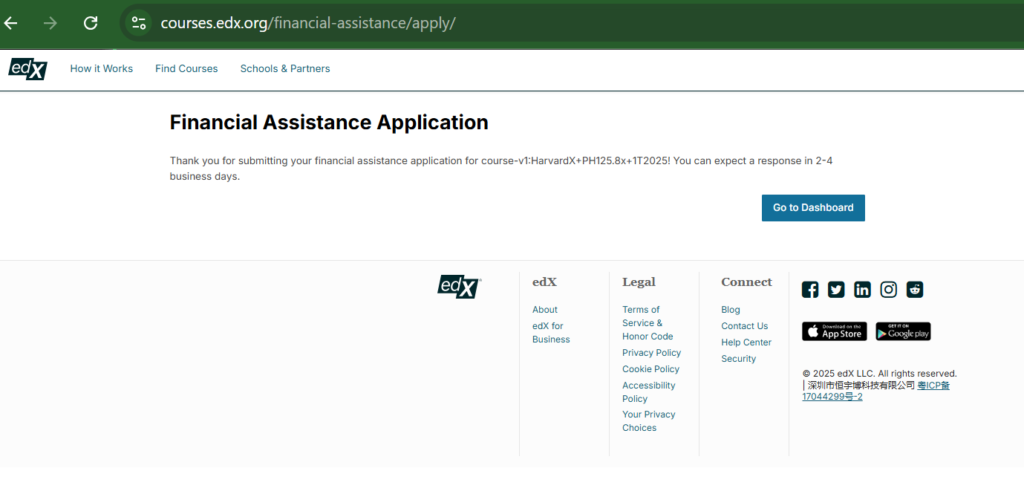Open the Help Center link
This screenshot has height=494, width=1024.
point(746,342)
